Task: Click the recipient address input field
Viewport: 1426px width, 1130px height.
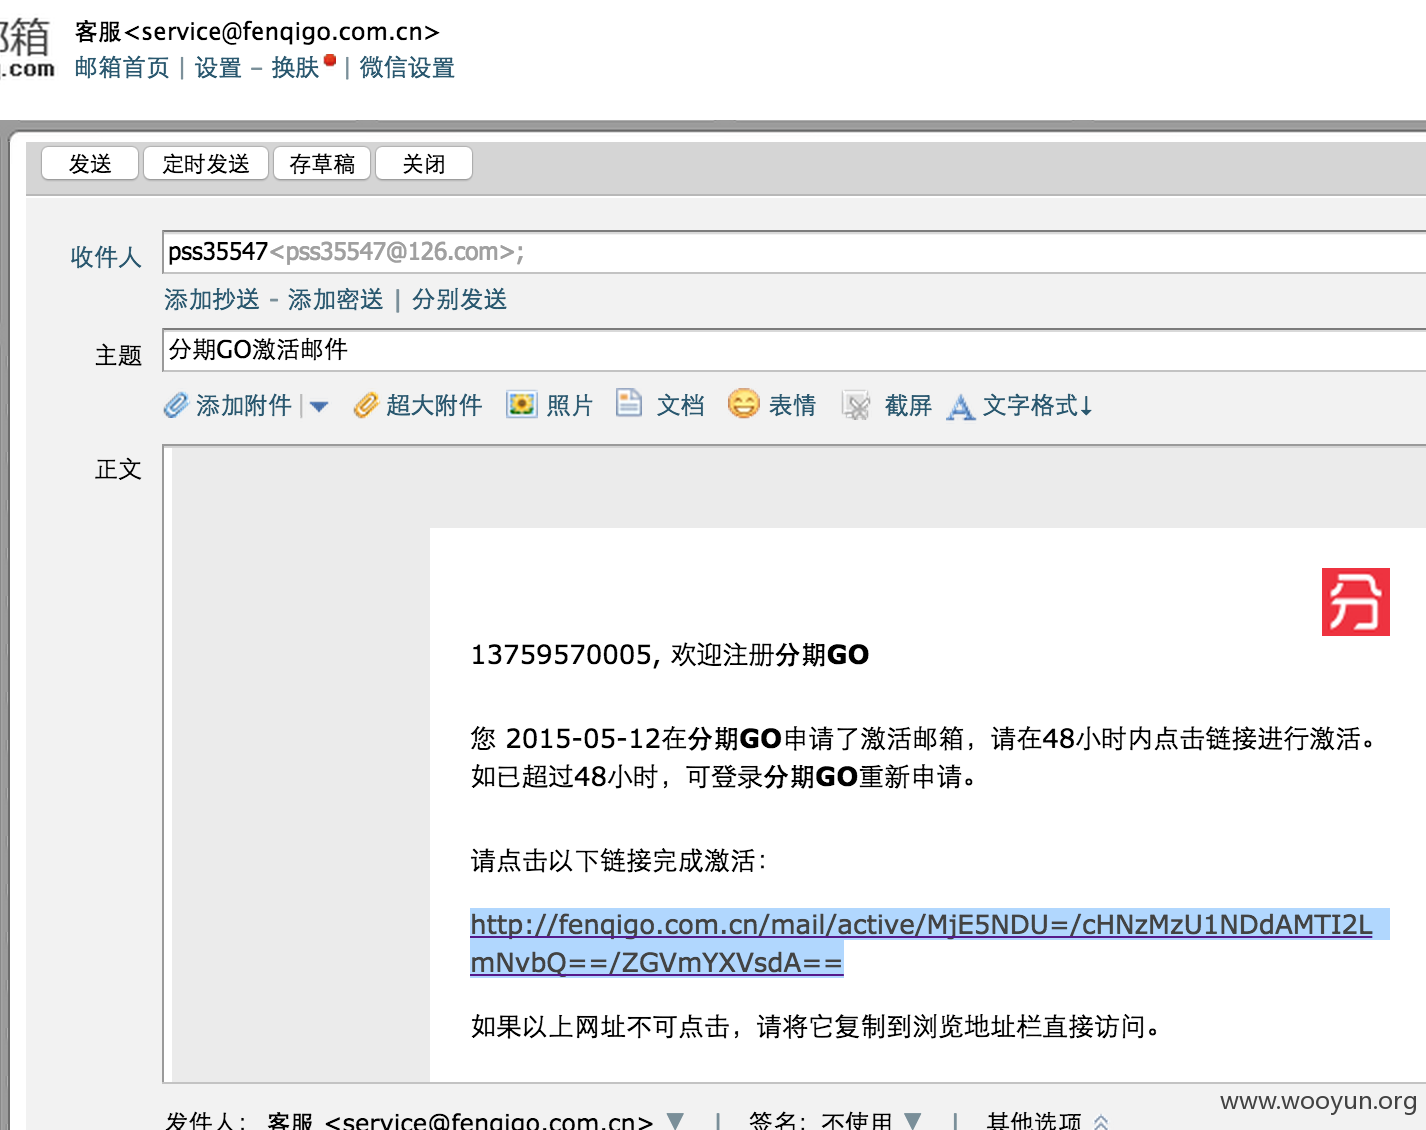Action: pos(795,252)
